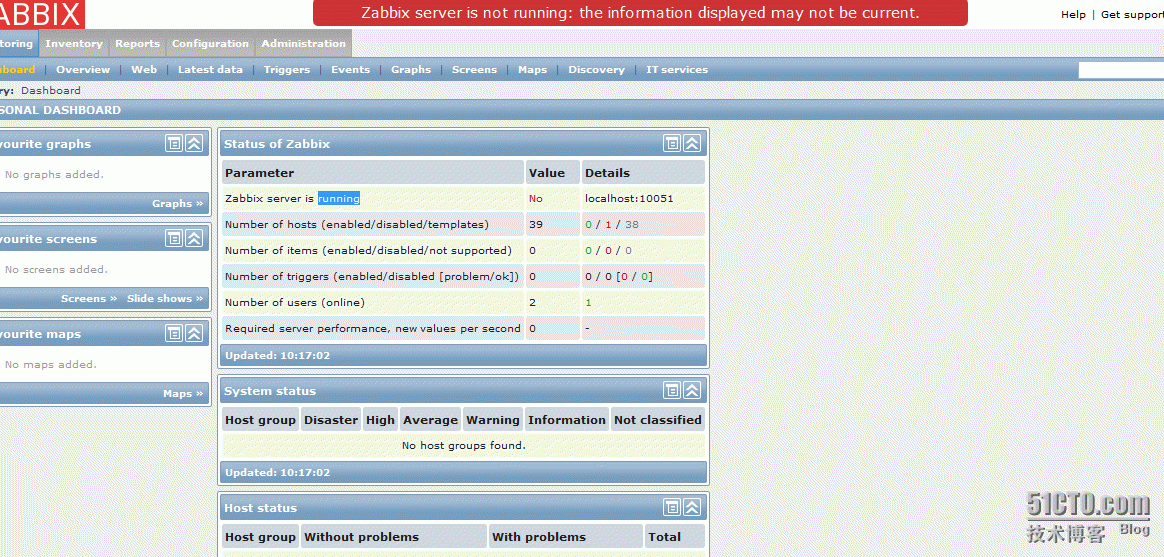Go to Screens submenu item

coord(474,70)
